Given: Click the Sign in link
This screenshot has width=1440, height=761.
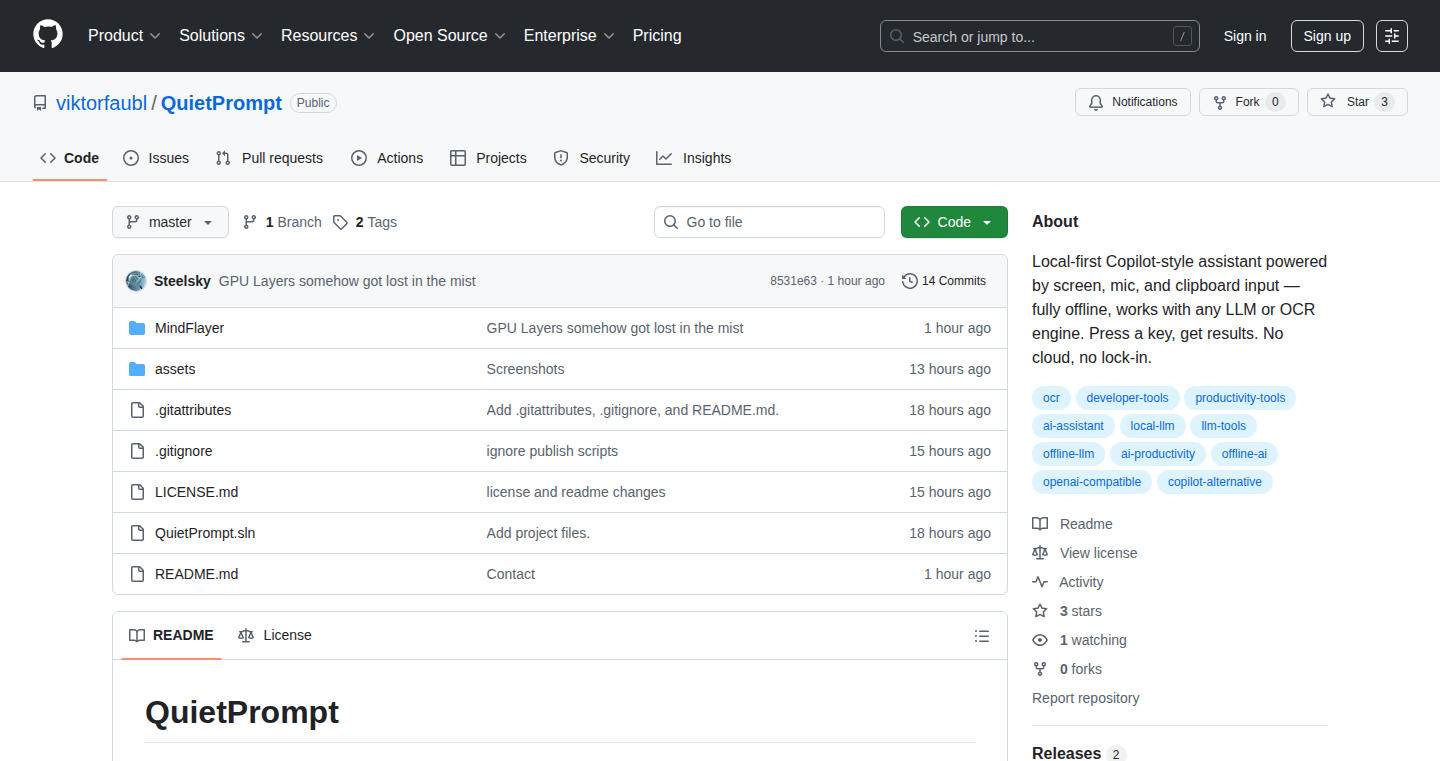Looking at the screenshot, I should [x=1245, y=36].
